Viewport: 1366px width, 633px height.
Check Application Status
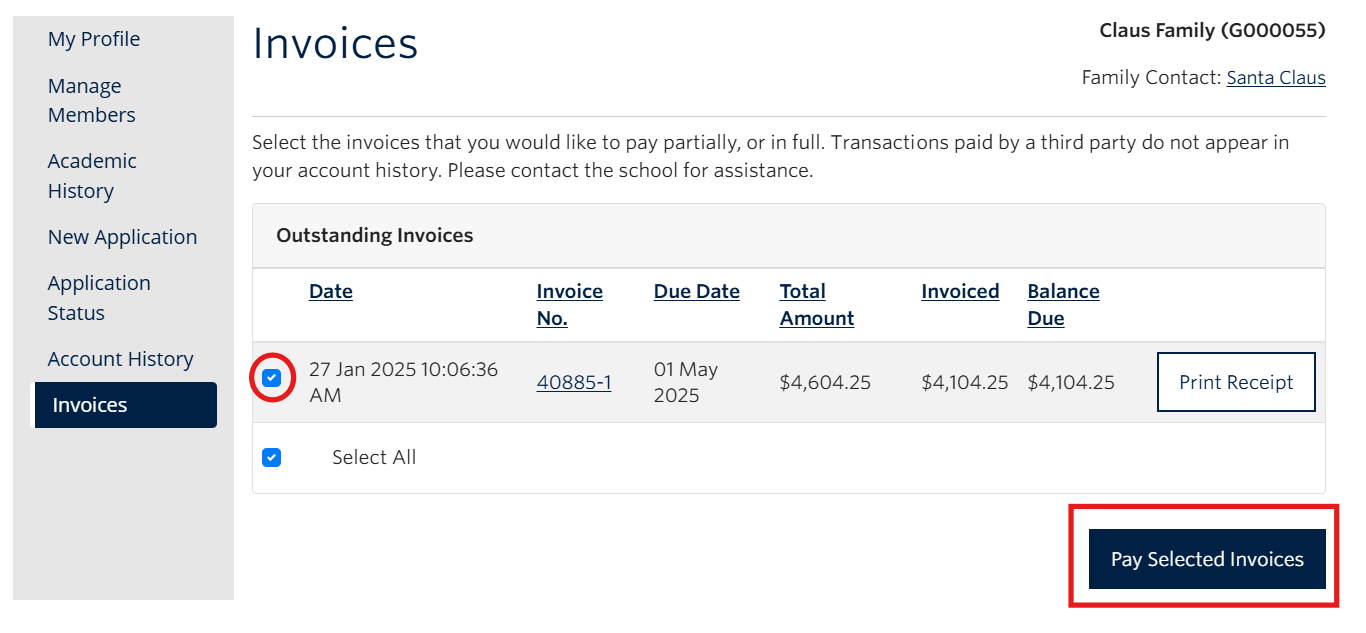(99, 297)
